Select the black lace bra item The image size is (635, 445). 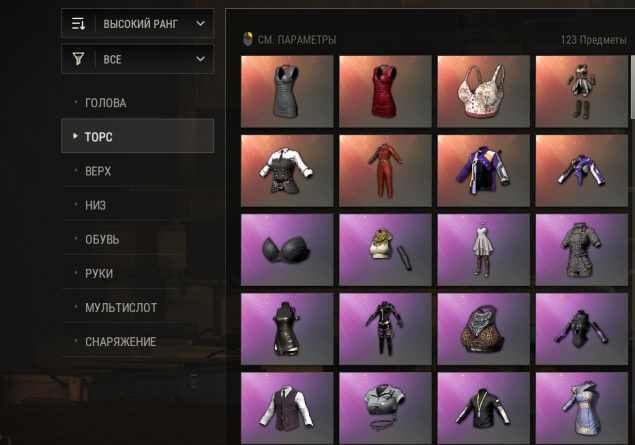coord(287,250)
